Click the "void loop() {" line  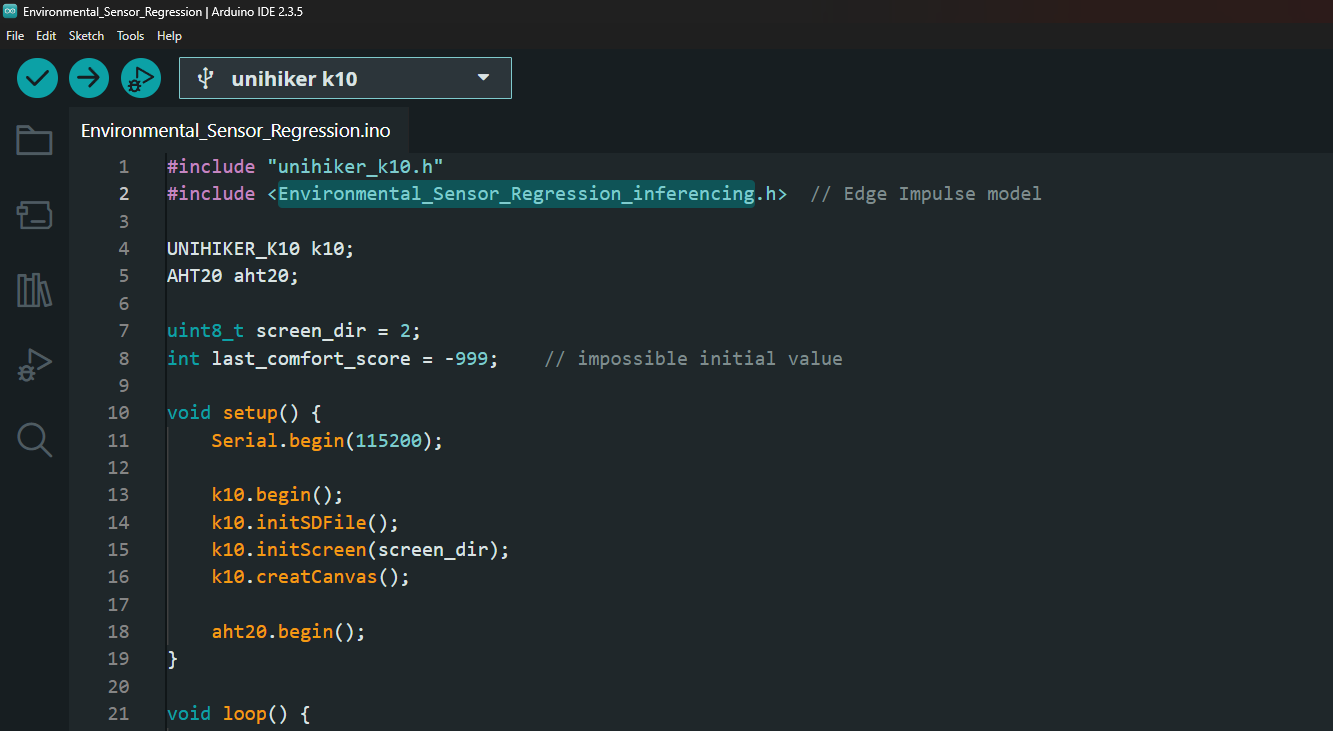pos(239,713)
